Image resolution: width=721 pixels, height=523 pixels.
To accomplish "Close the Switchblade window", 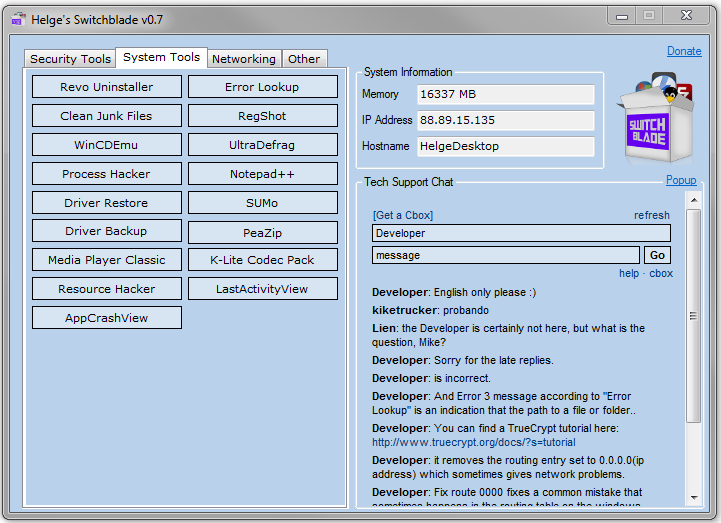I will click(x=686, y=16).
